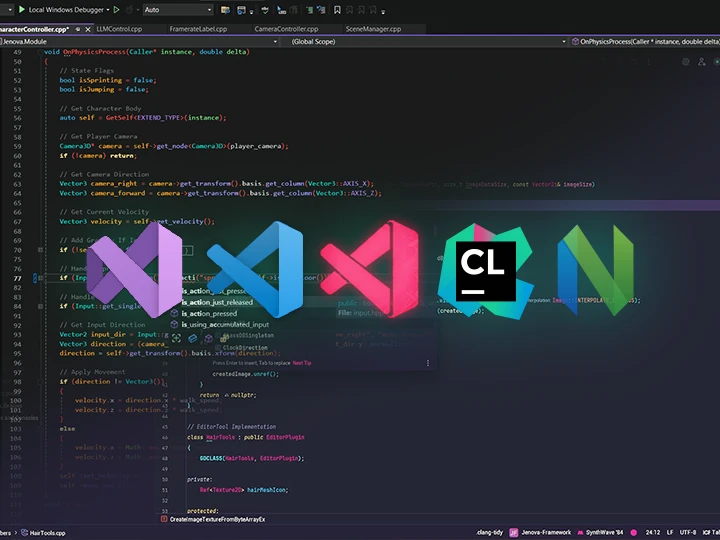The width and height of the screenshot is (720, 540).
Task: Expand the folded block at line 70
Action: click(x=40, y=250)
